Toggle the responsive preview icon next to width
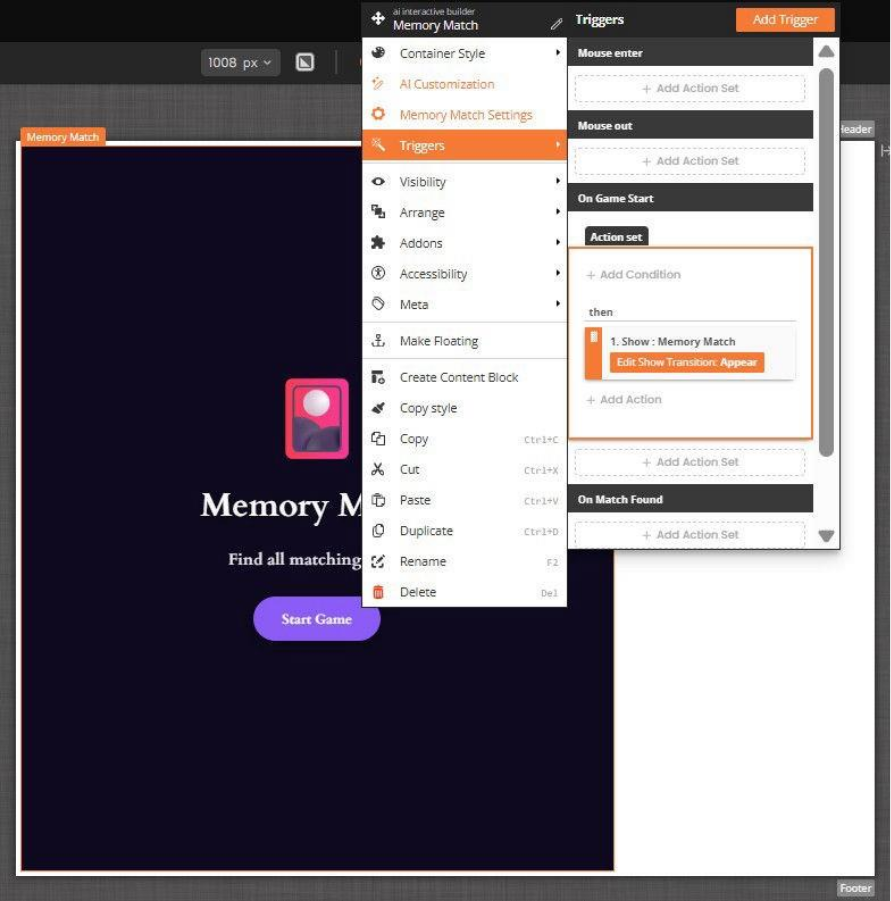Screen dimensions: 891x901 305,62
